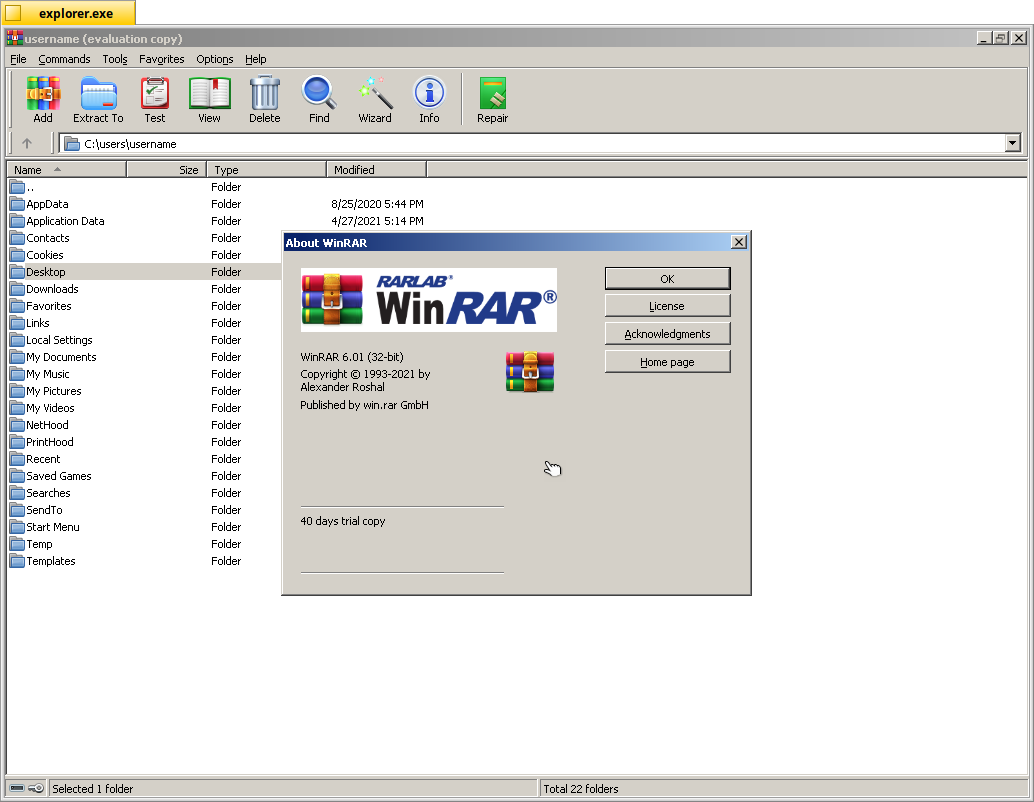This screenshot has width=1034, height=802.
Task: Open the Options menu
Action: tap(214, 59)
